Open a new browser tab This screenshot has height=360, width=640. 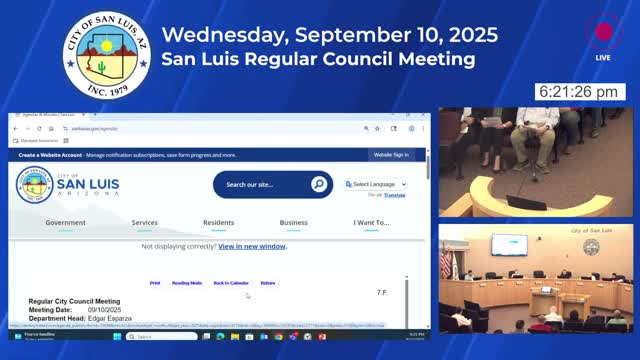pyautogui.click(x=95, y=115)
